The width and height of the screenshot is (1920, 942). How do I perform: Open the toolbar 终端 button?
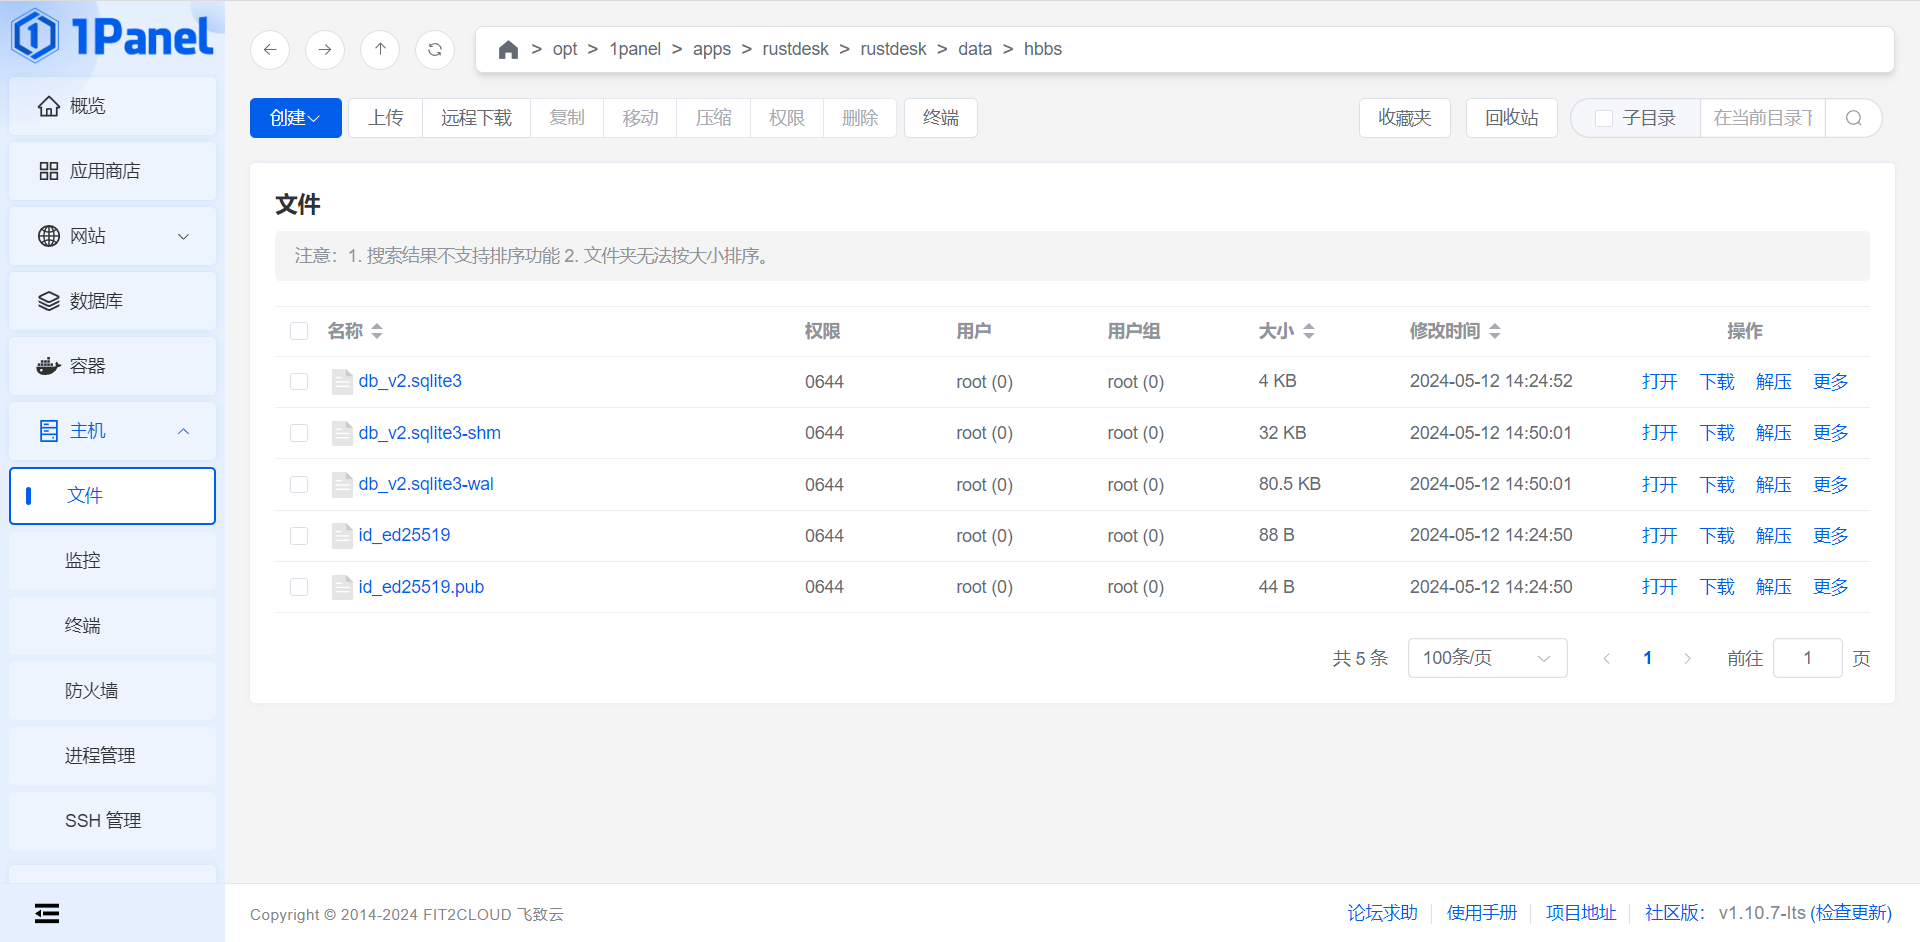941,118
